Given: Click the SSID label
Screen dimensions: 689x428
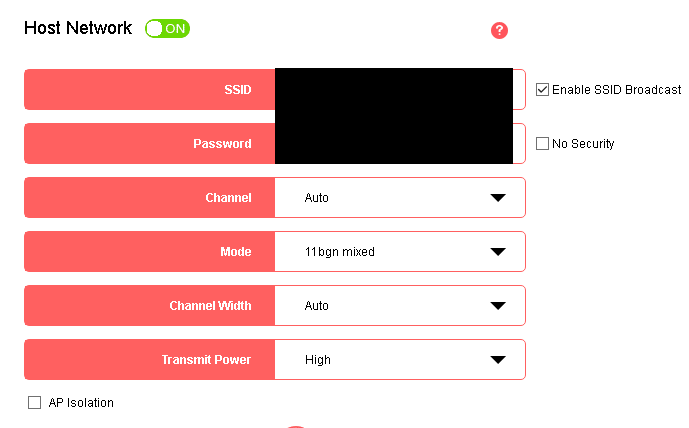Looking at the screenshot, I should tap(238, 90).
